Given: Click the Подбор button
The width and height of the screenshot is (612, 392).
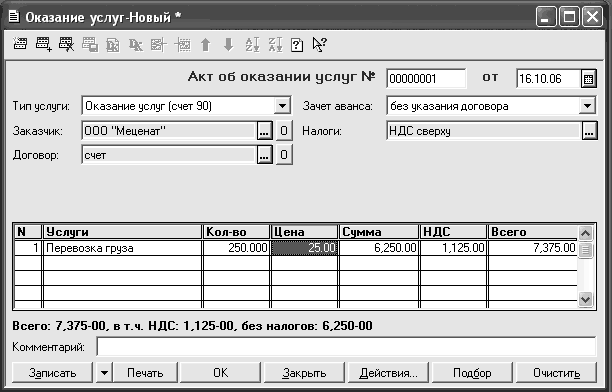Looking at the screenshot, I should (x=472, y=373).
